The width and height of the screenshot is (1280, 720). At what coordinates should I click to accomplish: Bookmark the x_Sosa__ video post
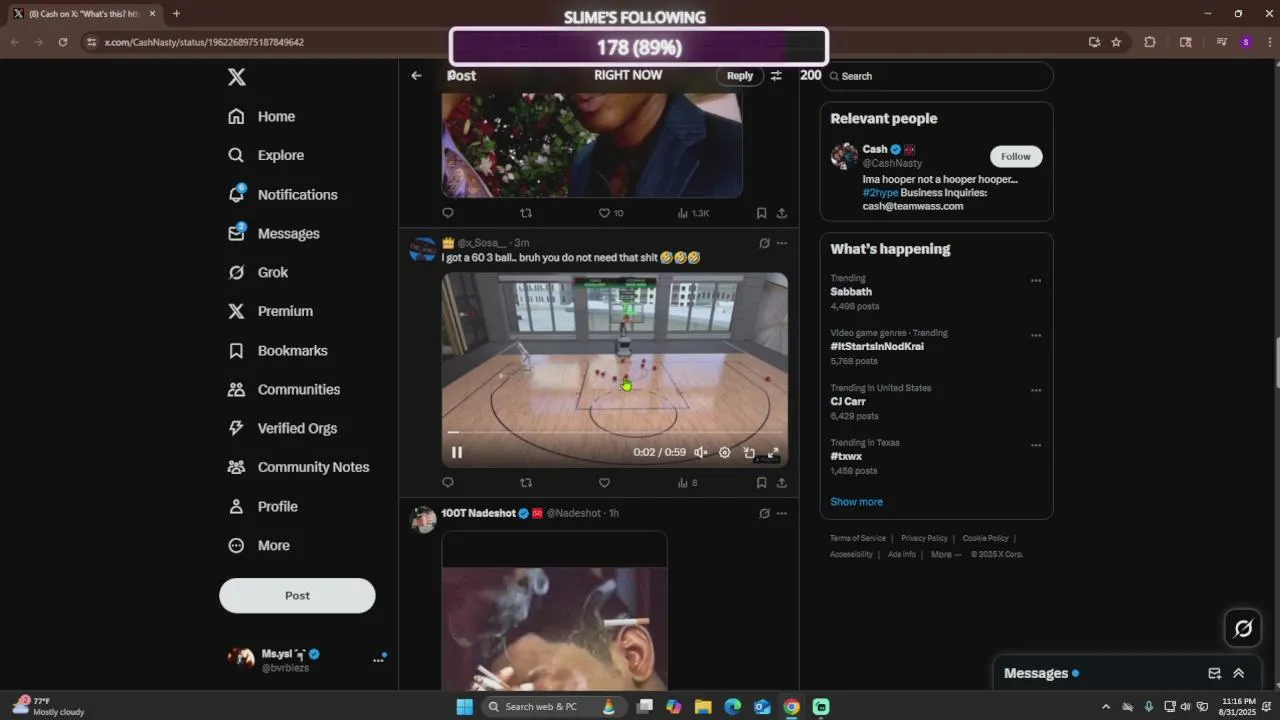click(x=761, y=483)
